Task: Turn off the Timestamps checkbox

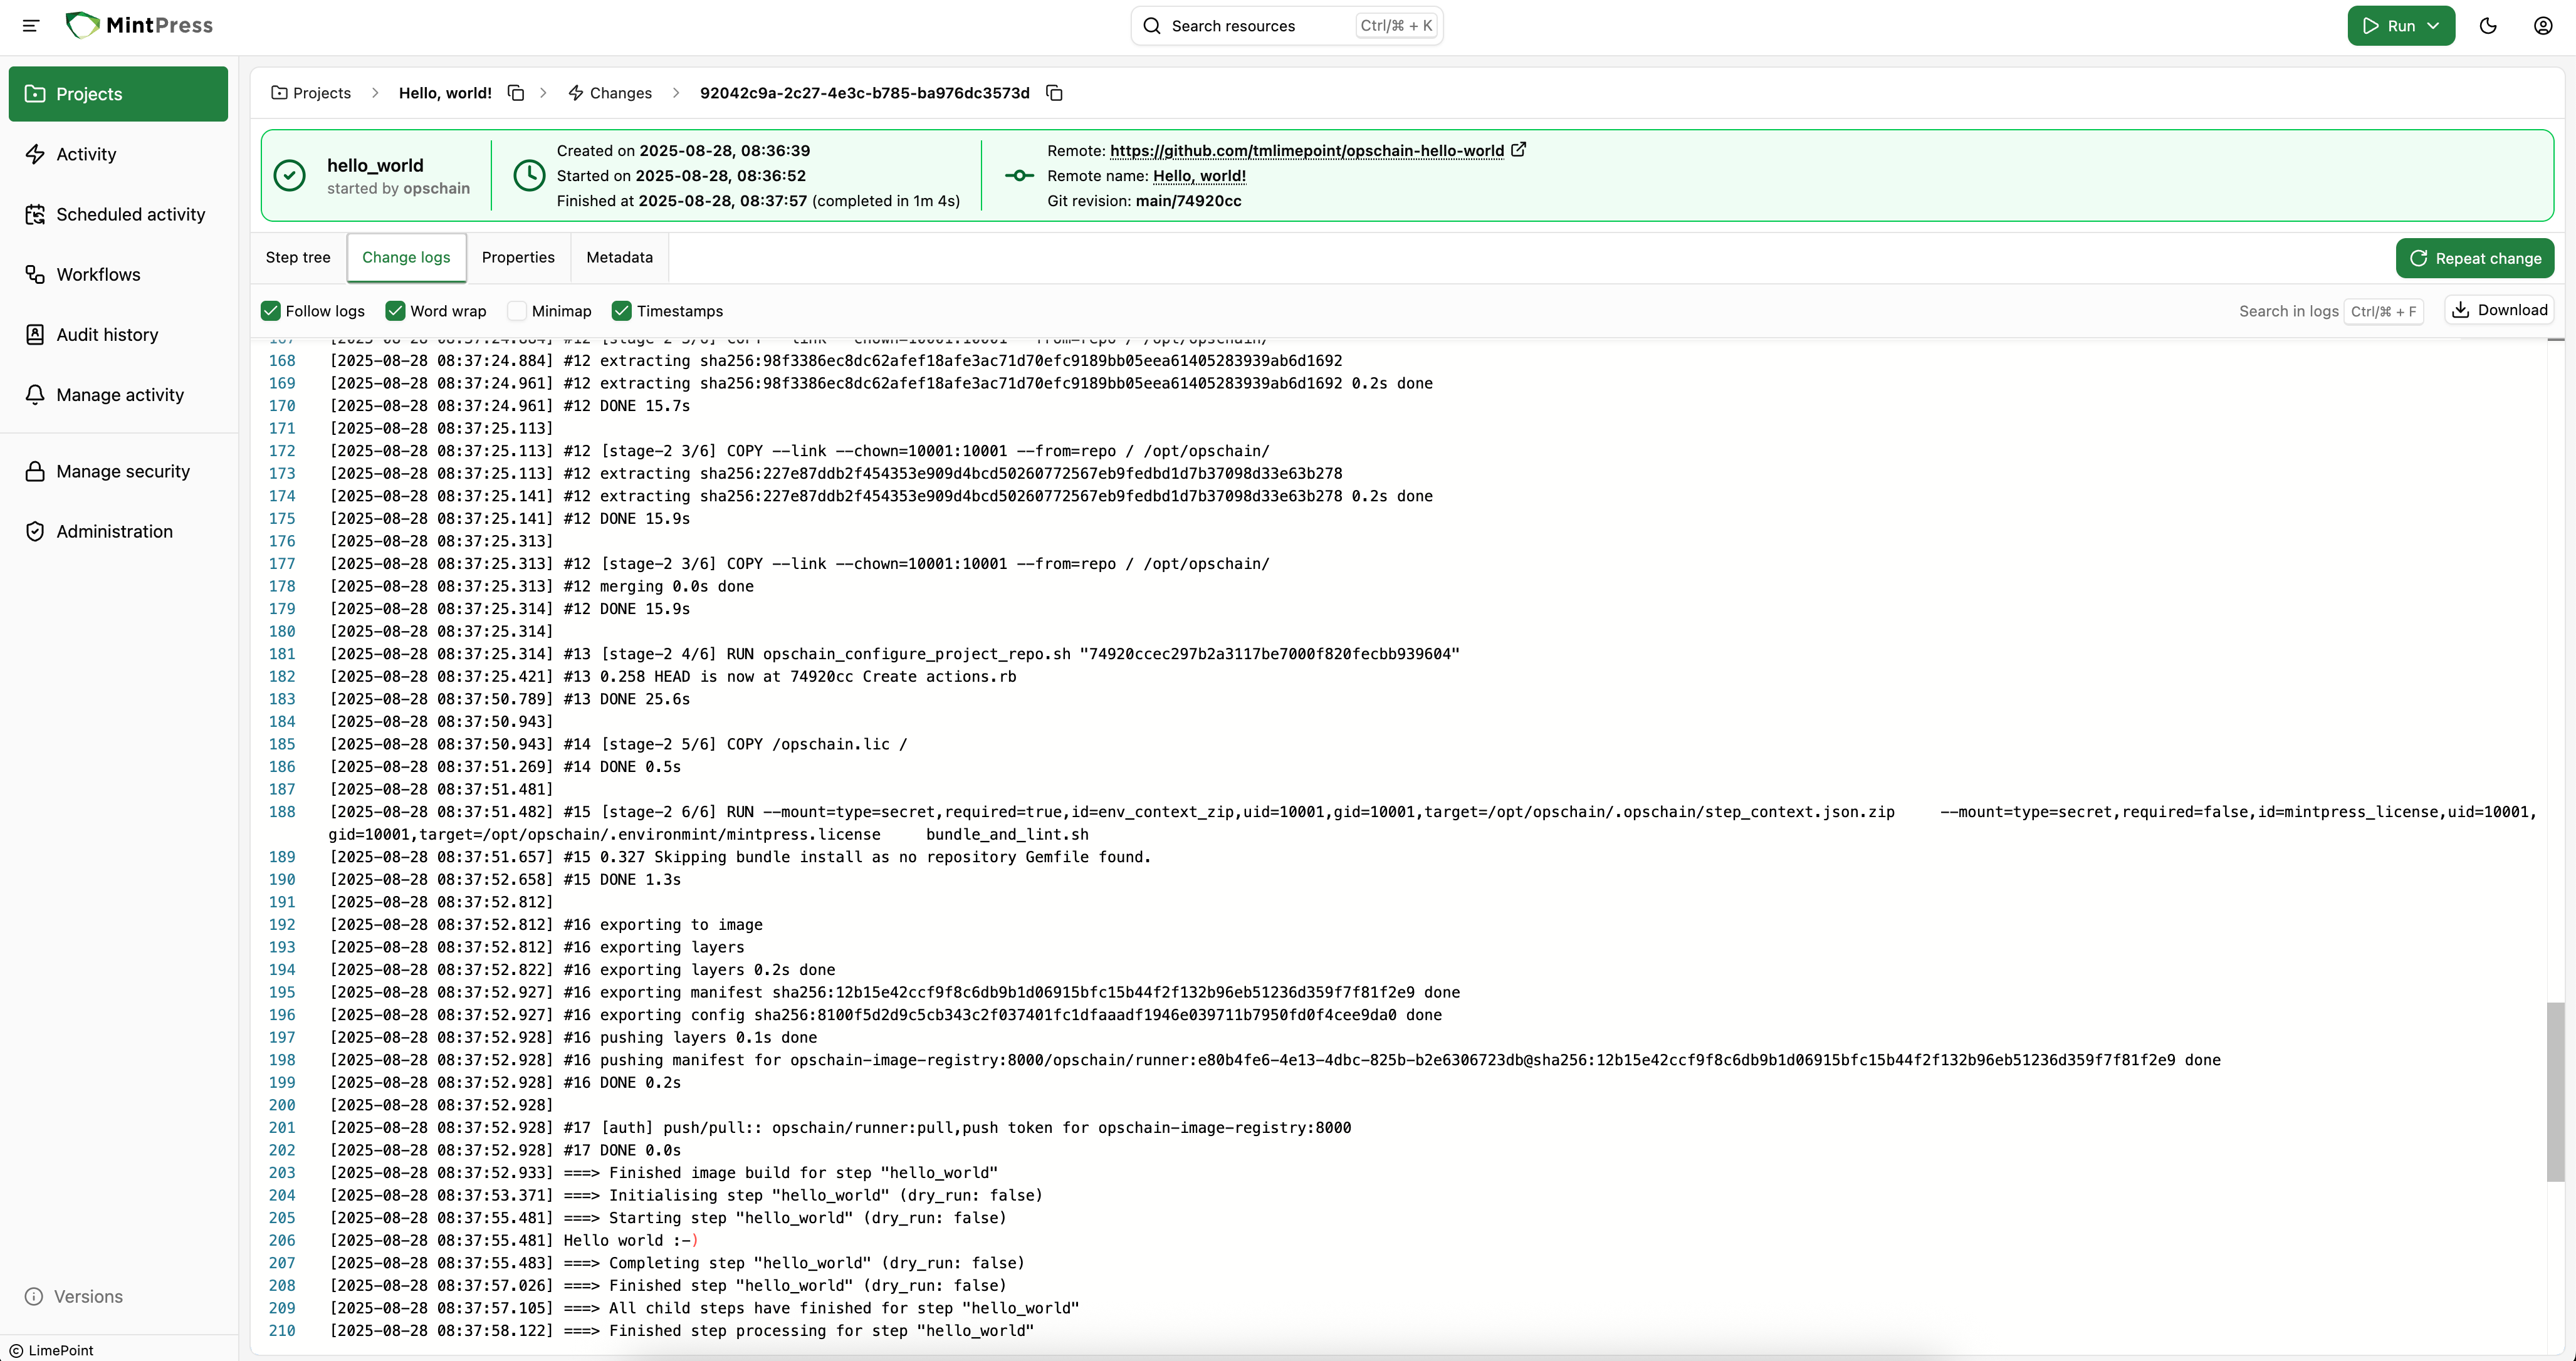Action: pyautogui.click(x=622, y=311)
